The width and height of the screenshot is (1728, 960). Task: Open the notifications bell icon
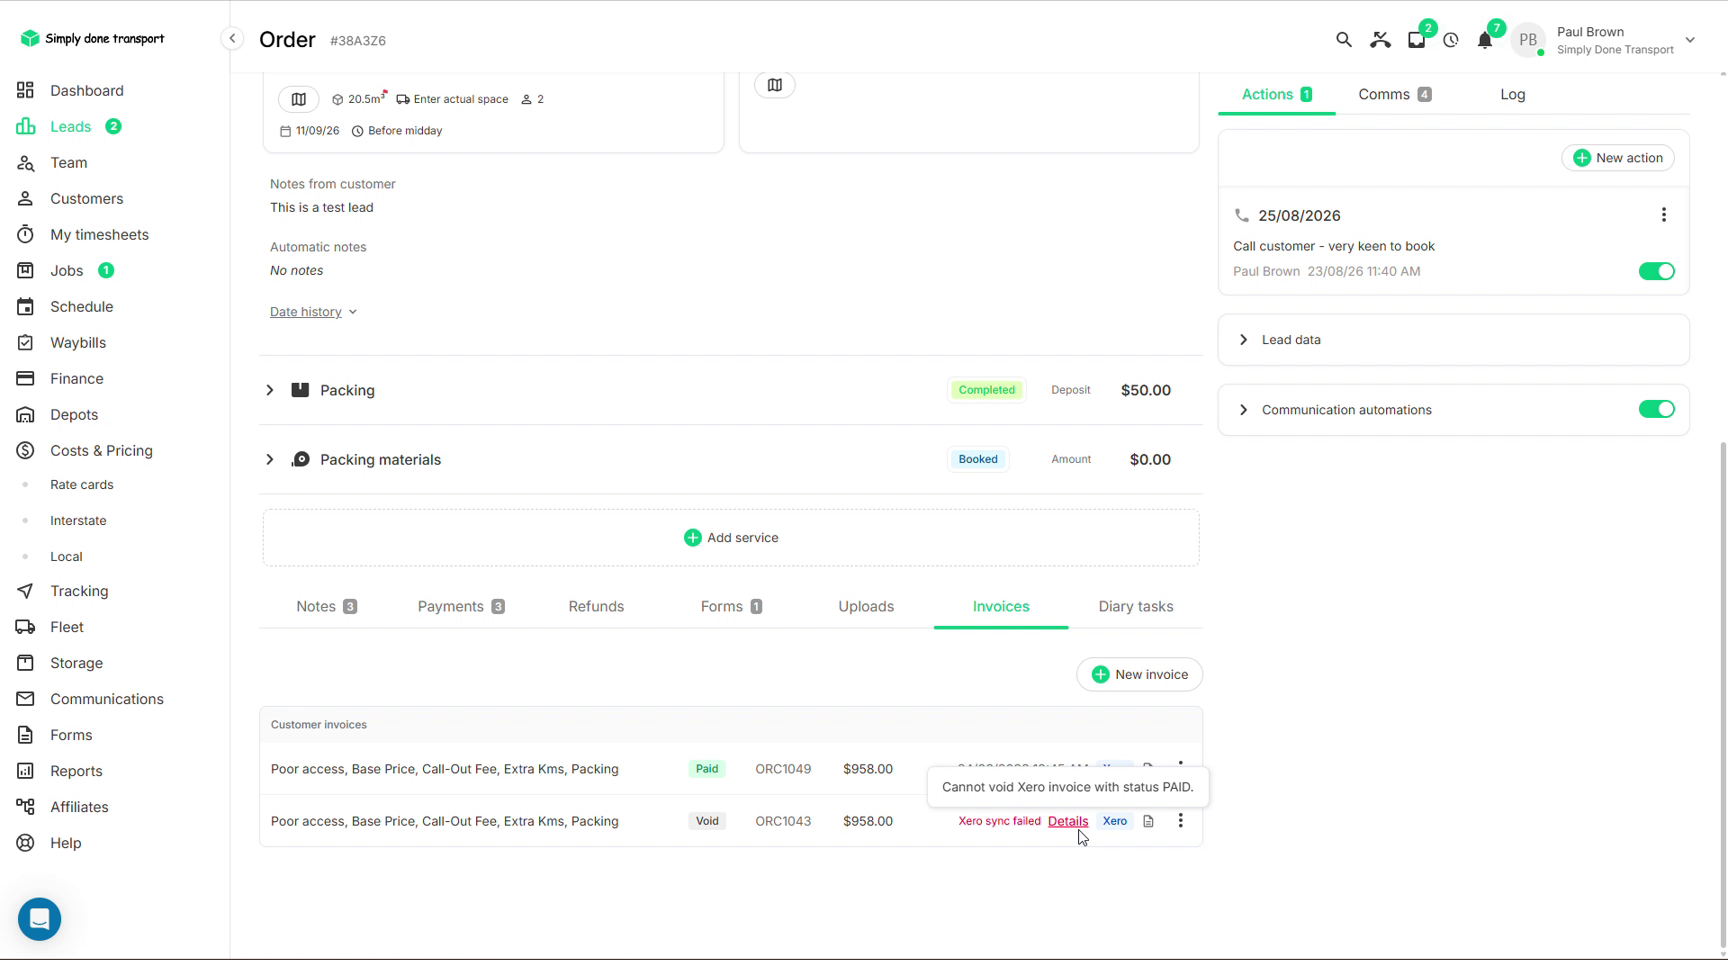1485,40
